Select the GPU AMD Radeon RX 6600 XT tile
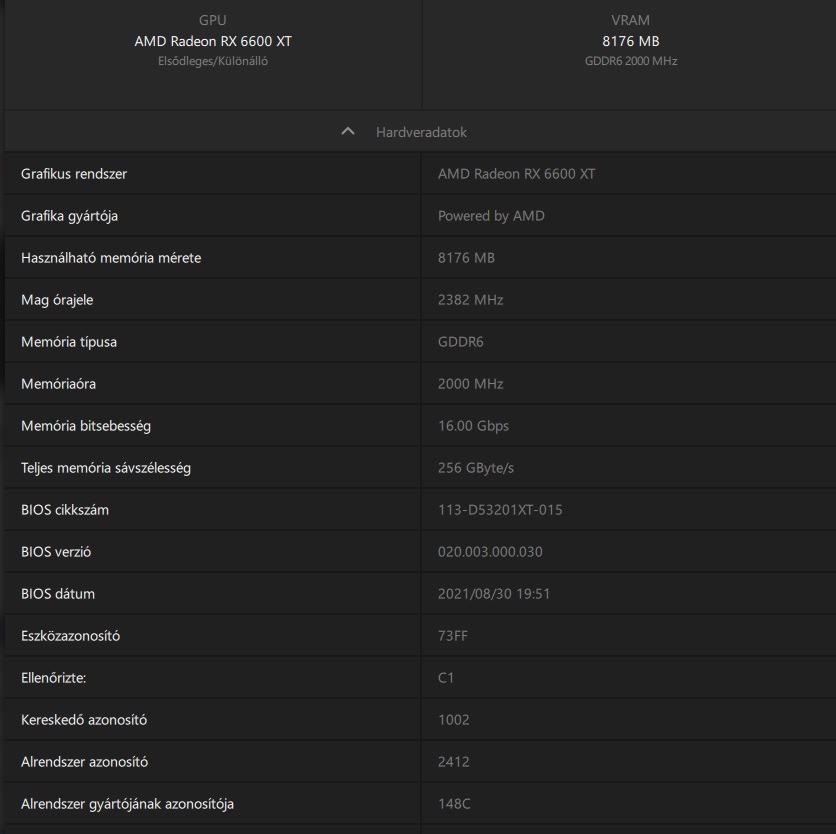836x834 pixels. pyautogui.click(x=213, y=42)
